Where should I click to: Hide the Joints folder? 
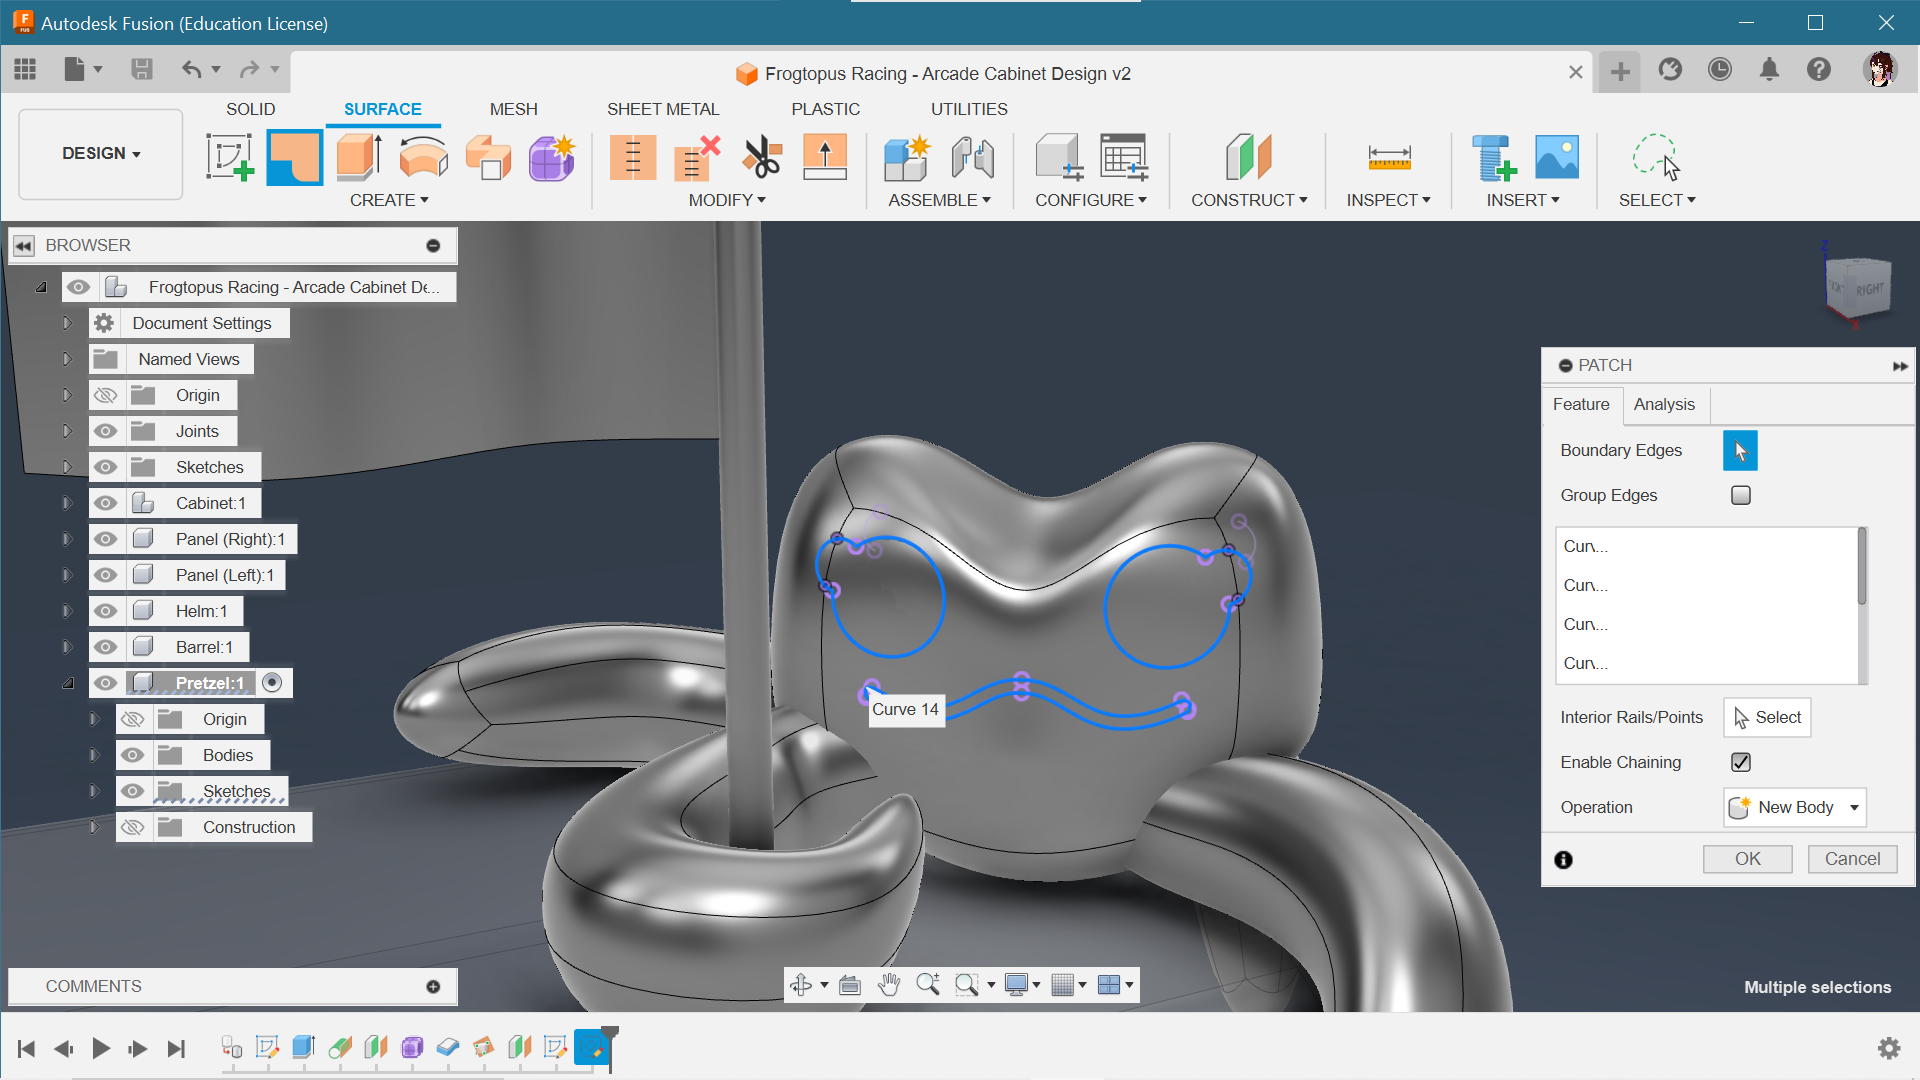[105, 431]
